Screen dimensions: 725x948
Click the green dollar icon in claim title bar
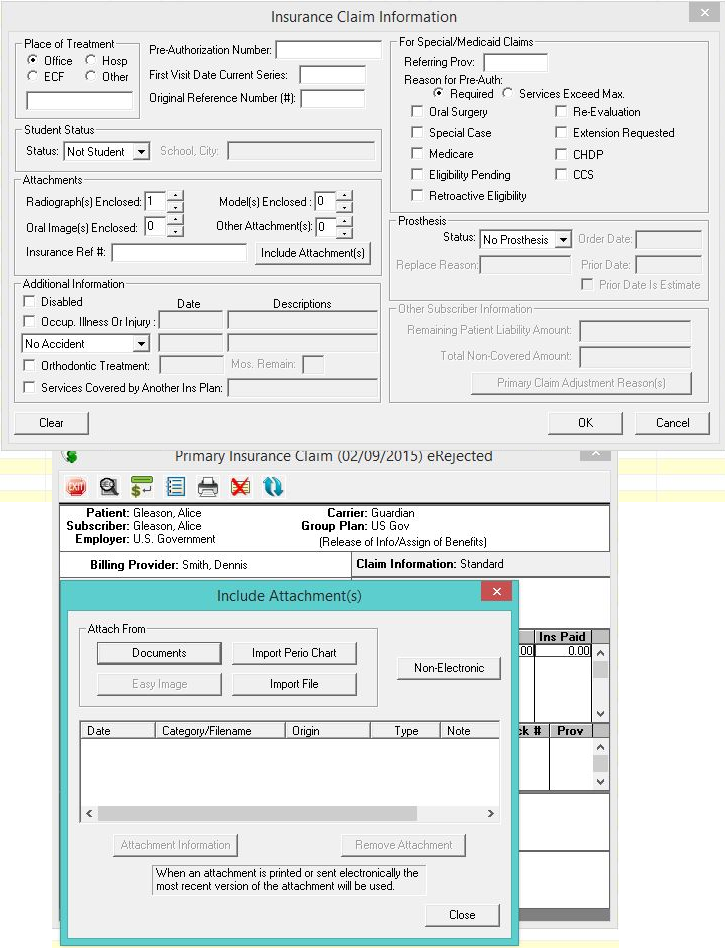pos(70,456)
